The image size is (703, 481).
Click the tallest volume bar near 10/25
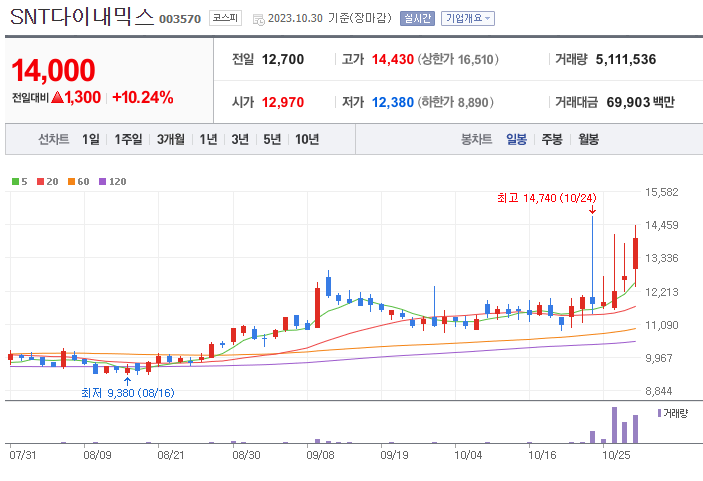click(x=614, y=425)
